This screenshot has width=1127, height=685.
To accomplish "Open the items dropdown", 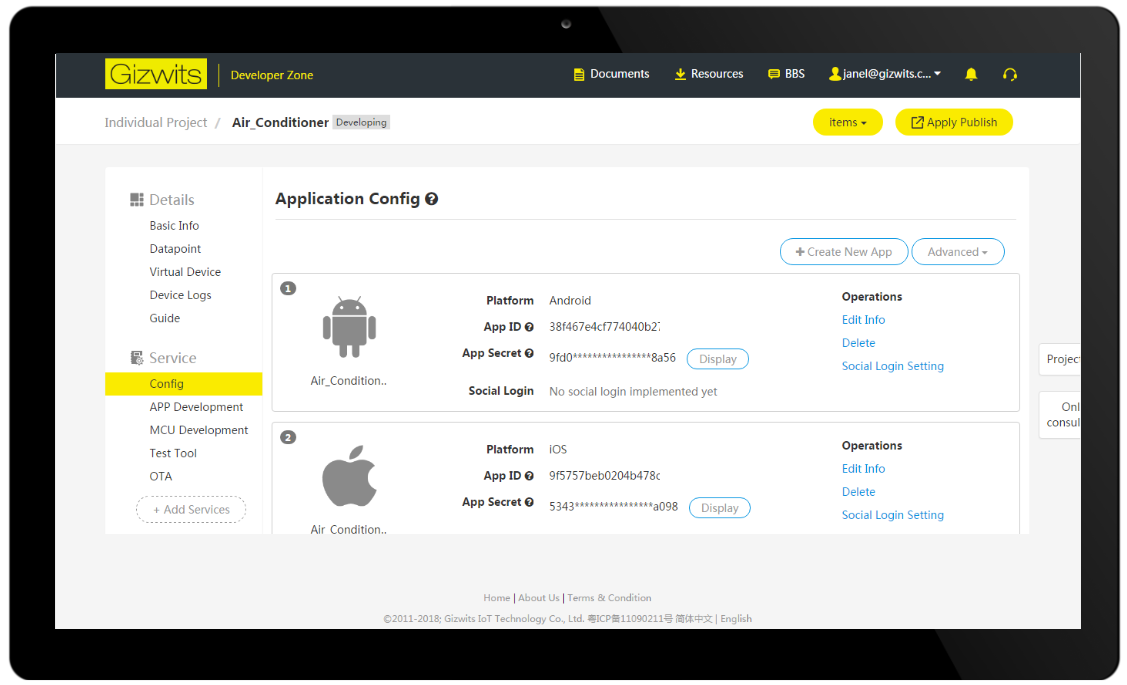I will pos(847,121).
